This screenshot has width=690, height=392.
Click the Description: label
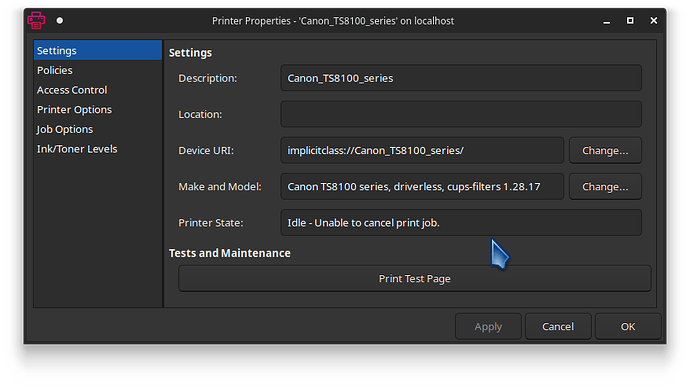(x=208, y=78)
